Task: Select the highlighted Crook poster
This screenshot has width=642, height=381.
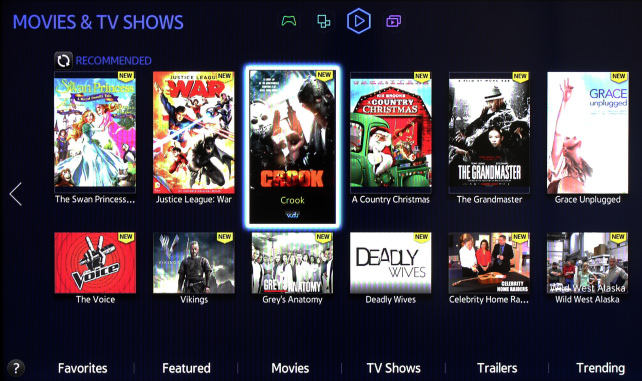Action: coord(292,147)
